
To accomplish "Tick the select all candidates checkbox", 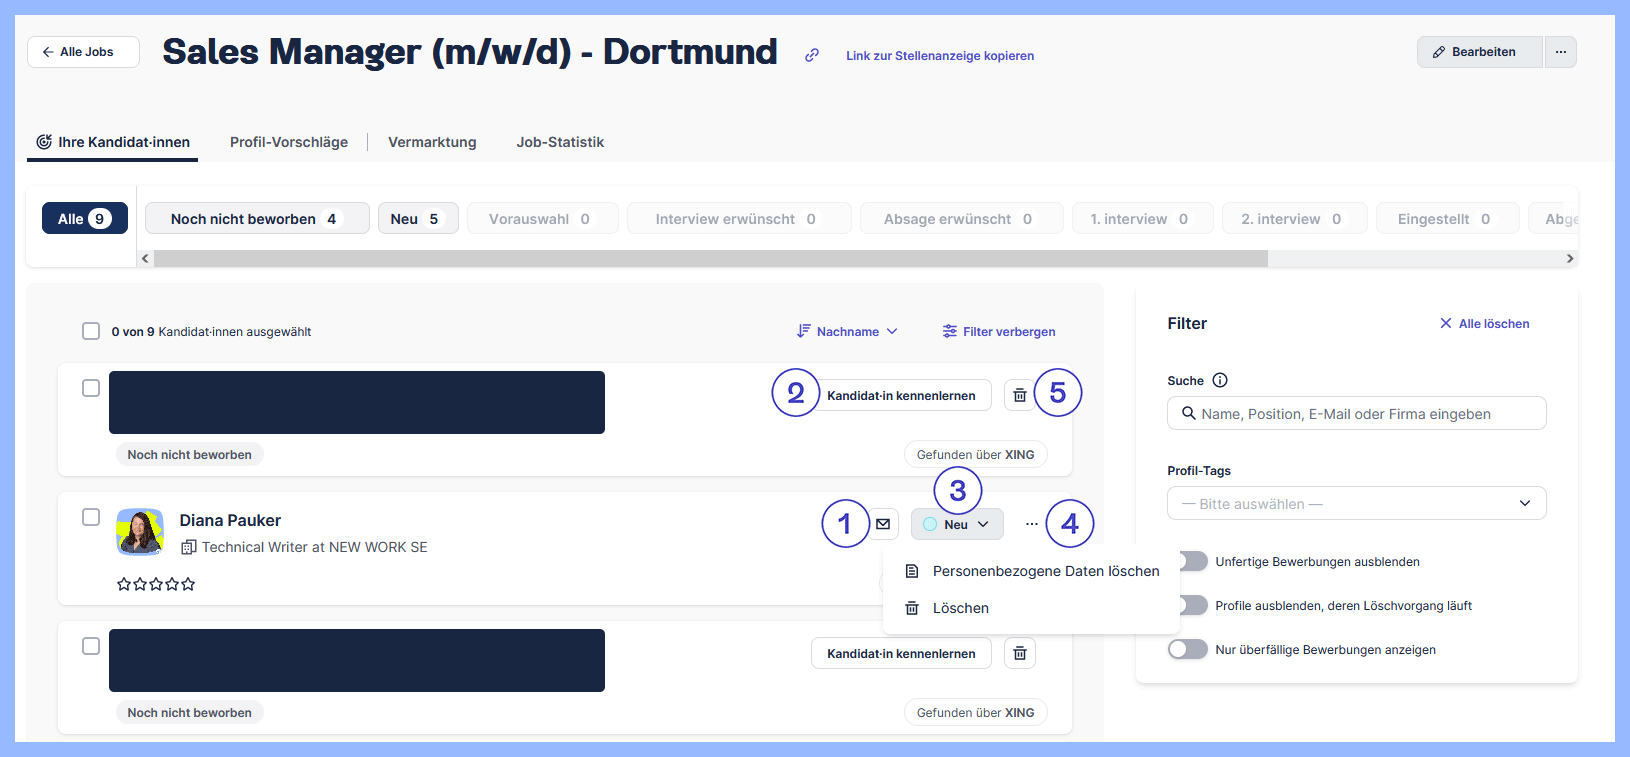I will click(91, 331).
